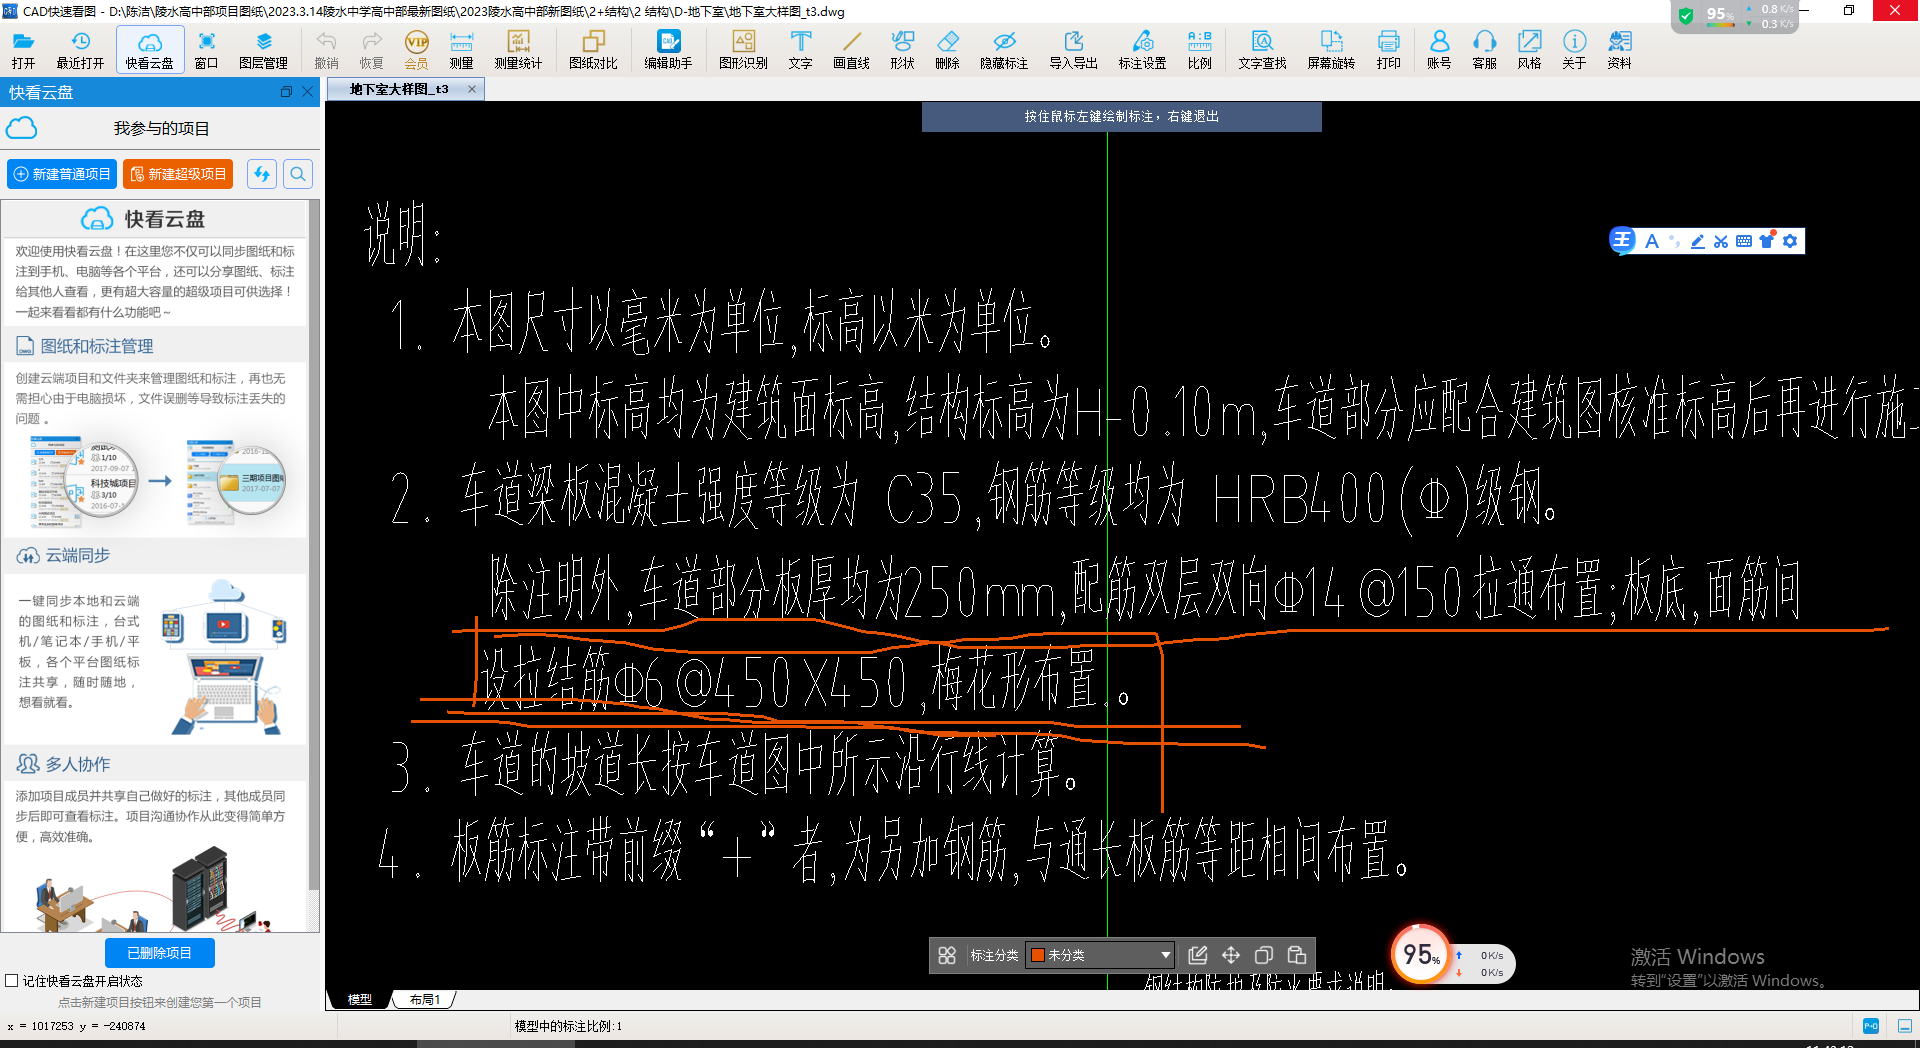This screenshot has width=1920, height=1048.
Task: Set the 比例 scale
Action: [x=1199, y=49]
